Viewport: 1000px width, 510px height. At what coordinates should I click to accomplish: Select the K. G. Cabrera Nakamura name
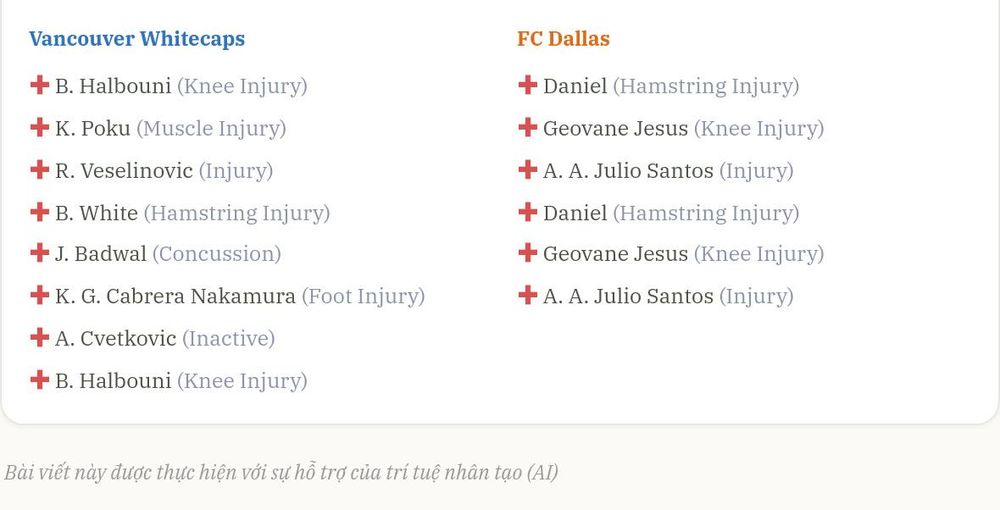point(175,296)
